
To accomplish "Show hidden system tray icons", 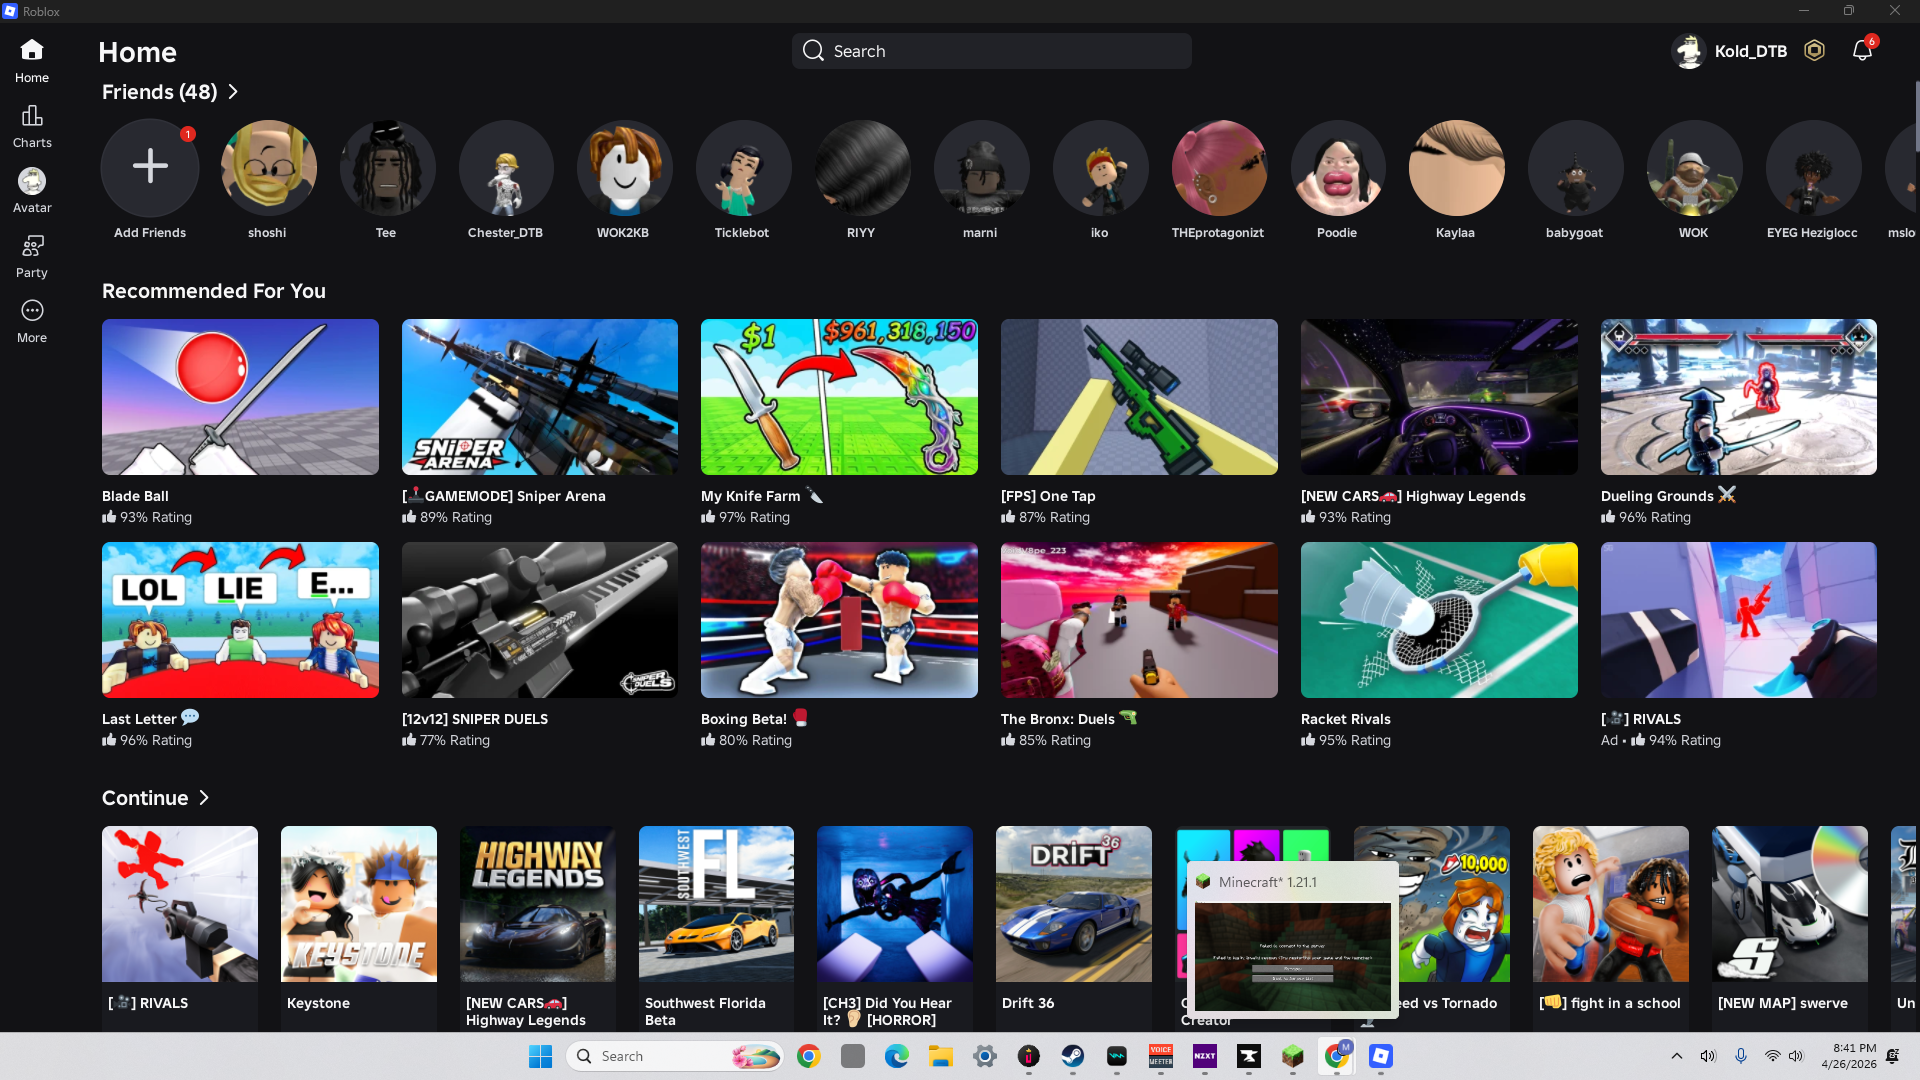I will point(1677,1056).
